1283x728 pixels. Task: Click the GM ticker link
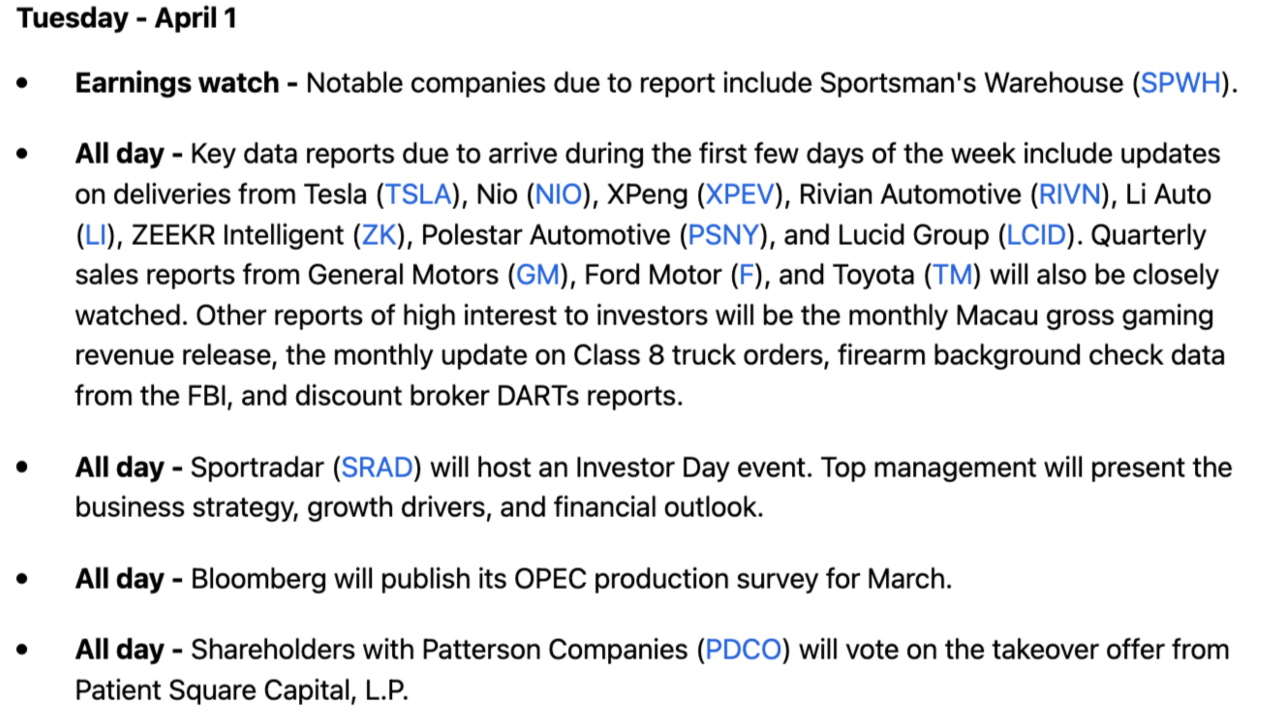point(534,275)
